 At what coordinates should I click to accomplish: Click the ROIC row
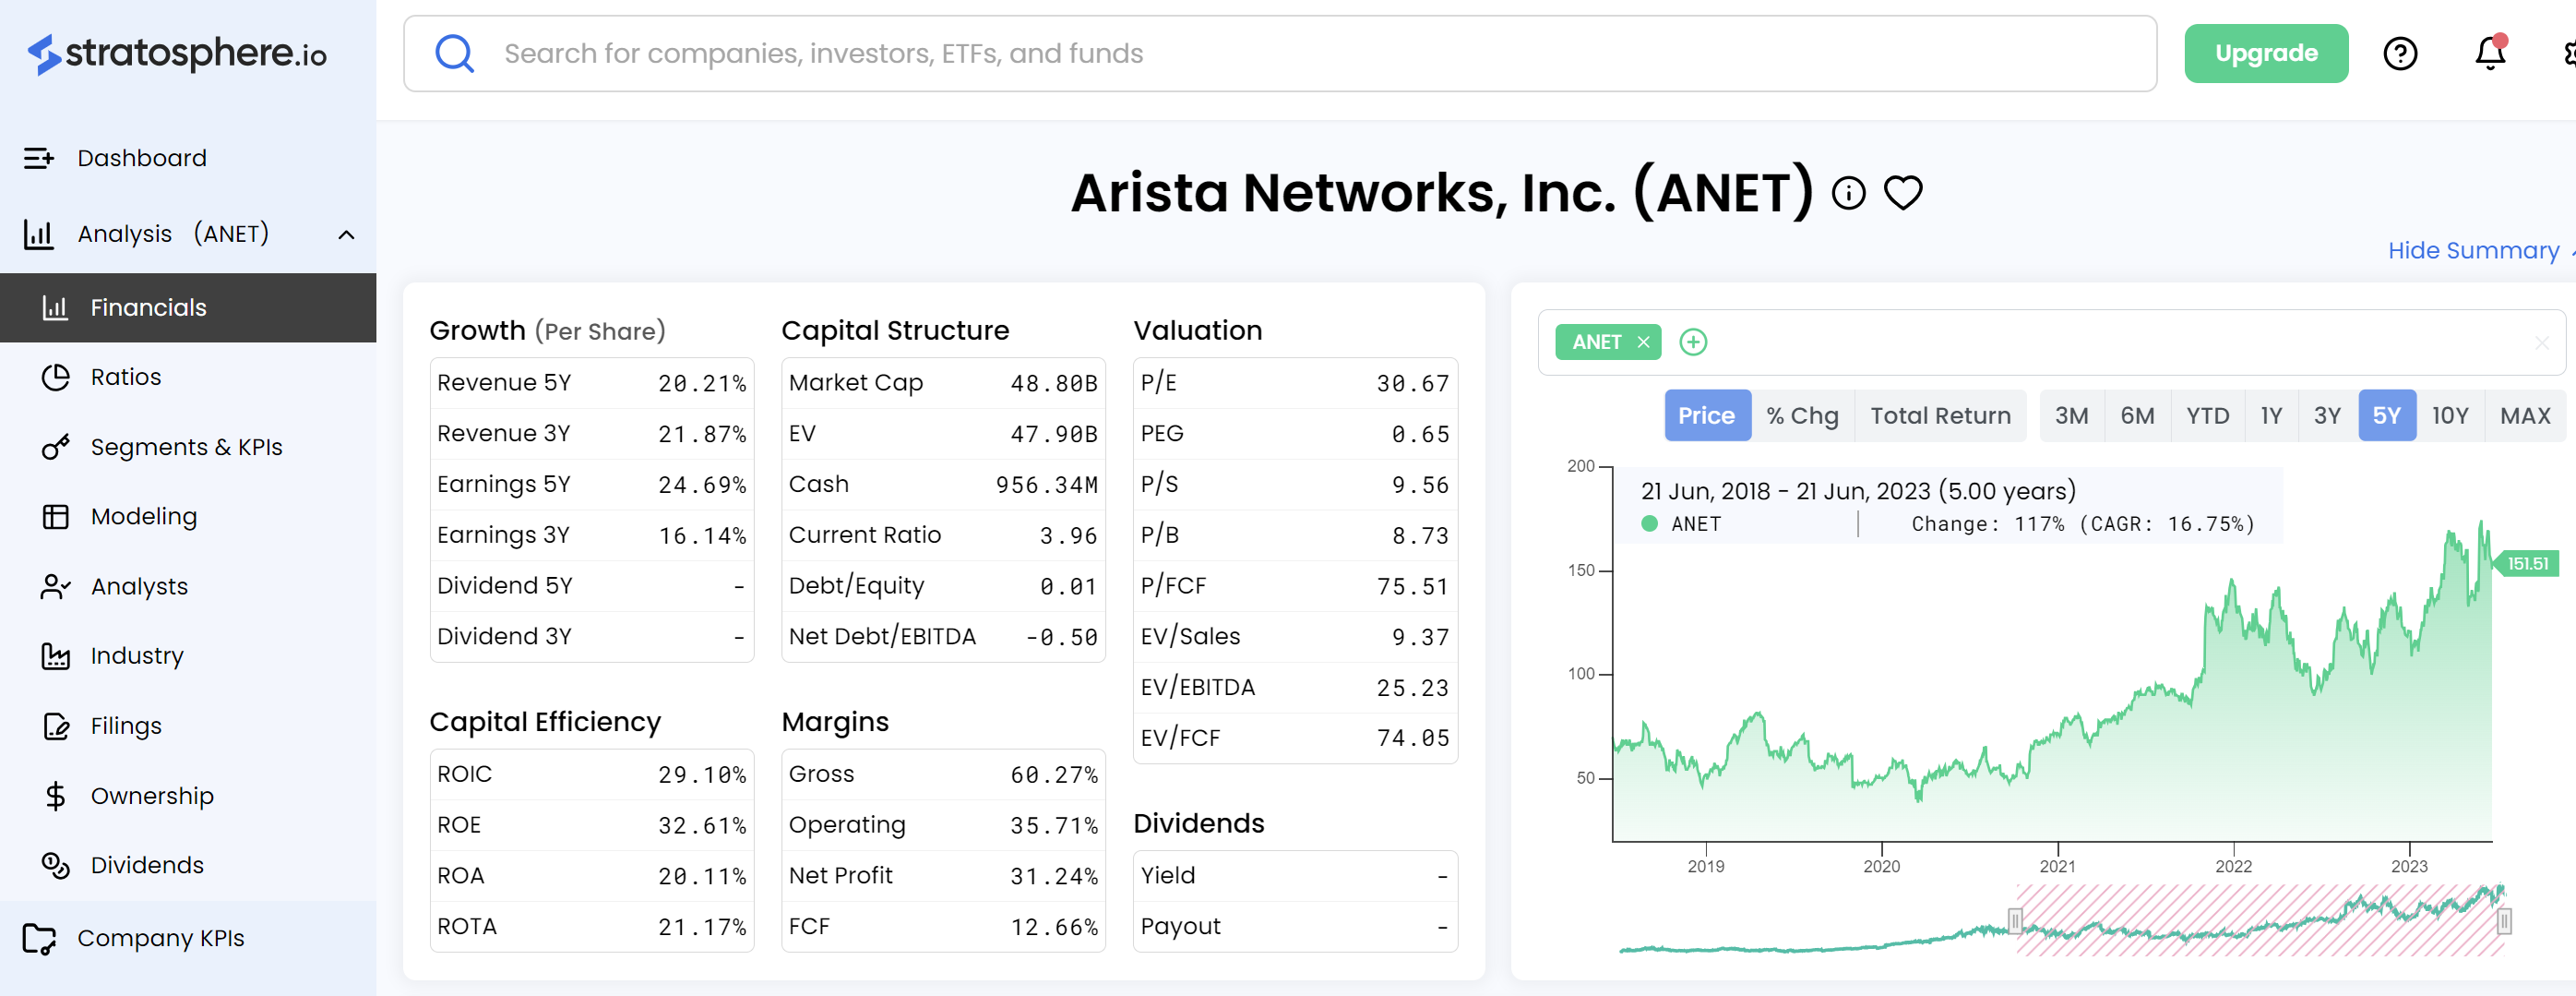591,774
